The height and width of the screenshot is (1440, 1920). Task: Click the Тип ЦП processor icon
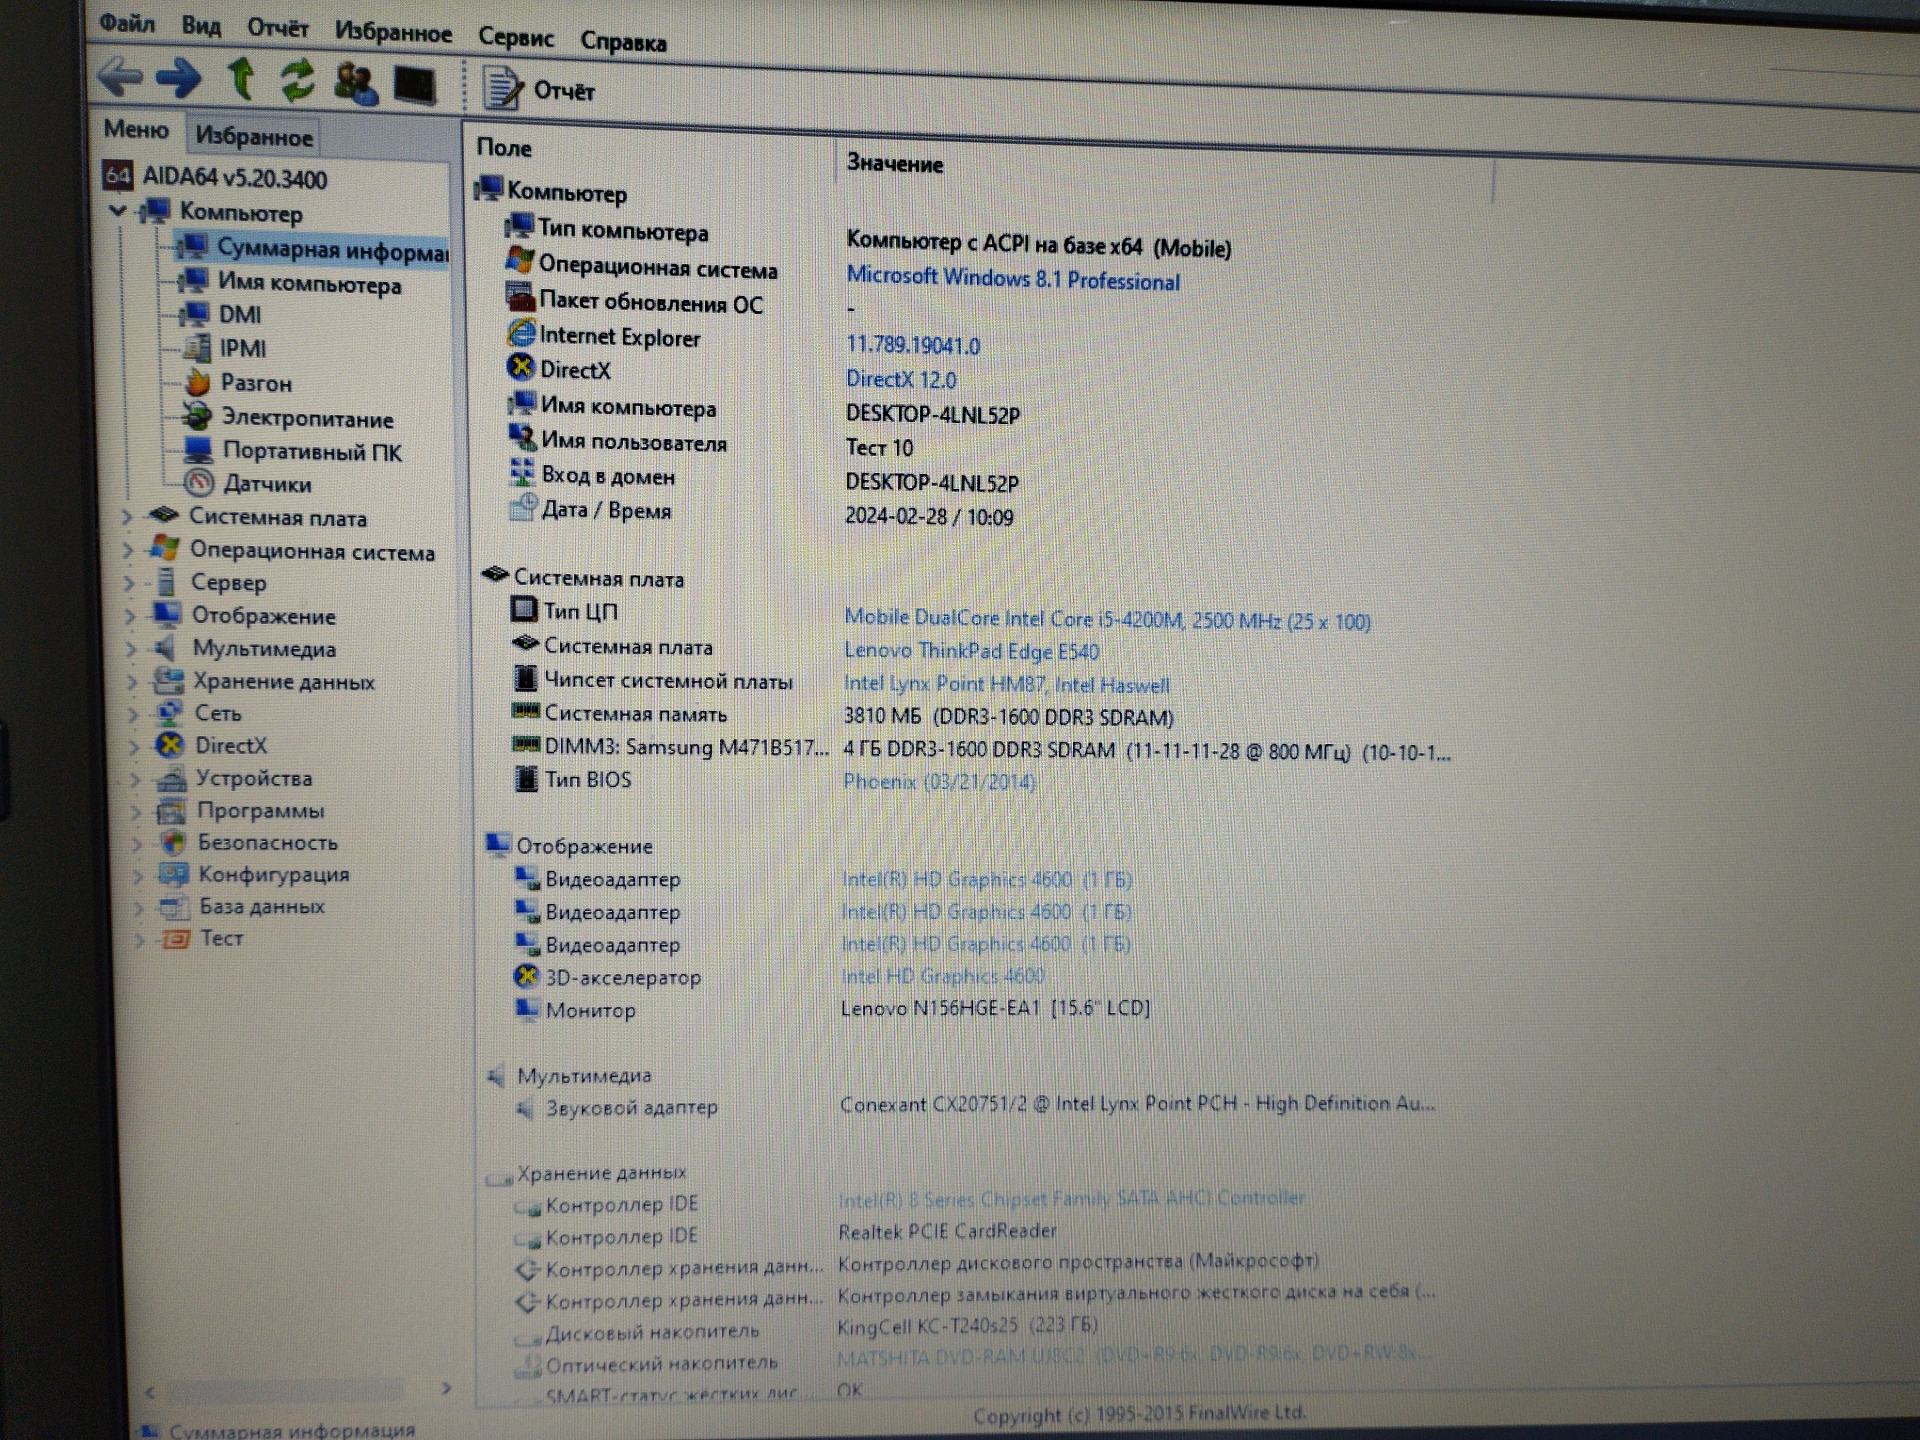524,609
